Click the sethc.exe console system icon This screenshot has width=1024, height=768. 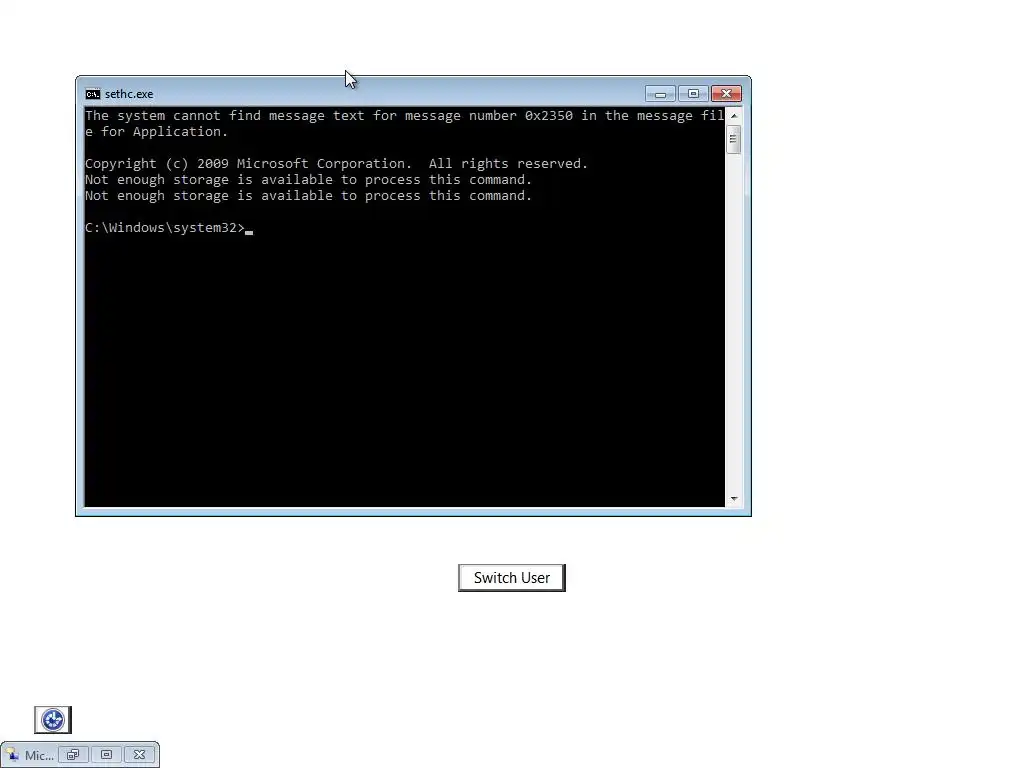point(93,94)
